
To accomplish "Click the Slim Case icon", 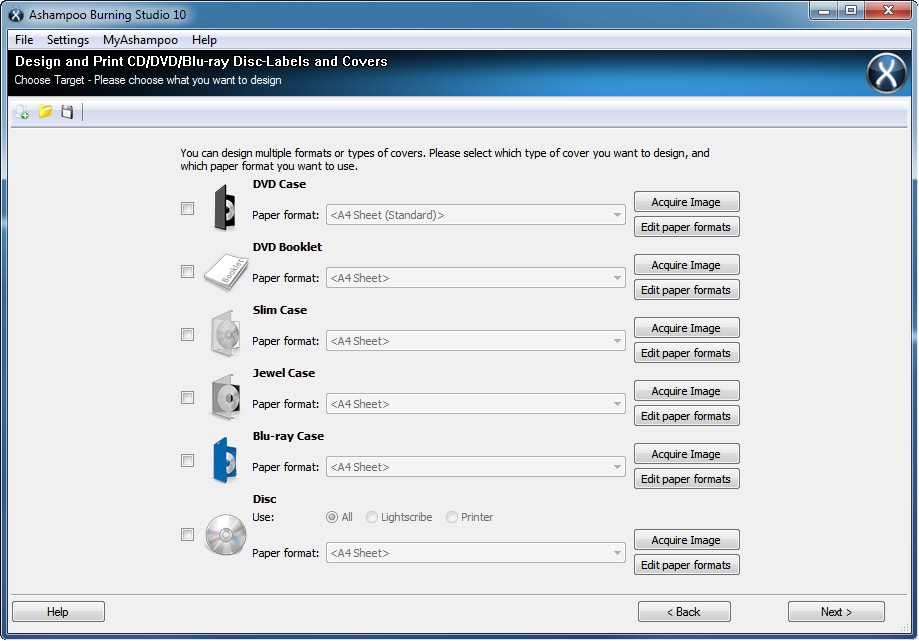I will click(x=224, y=334).
